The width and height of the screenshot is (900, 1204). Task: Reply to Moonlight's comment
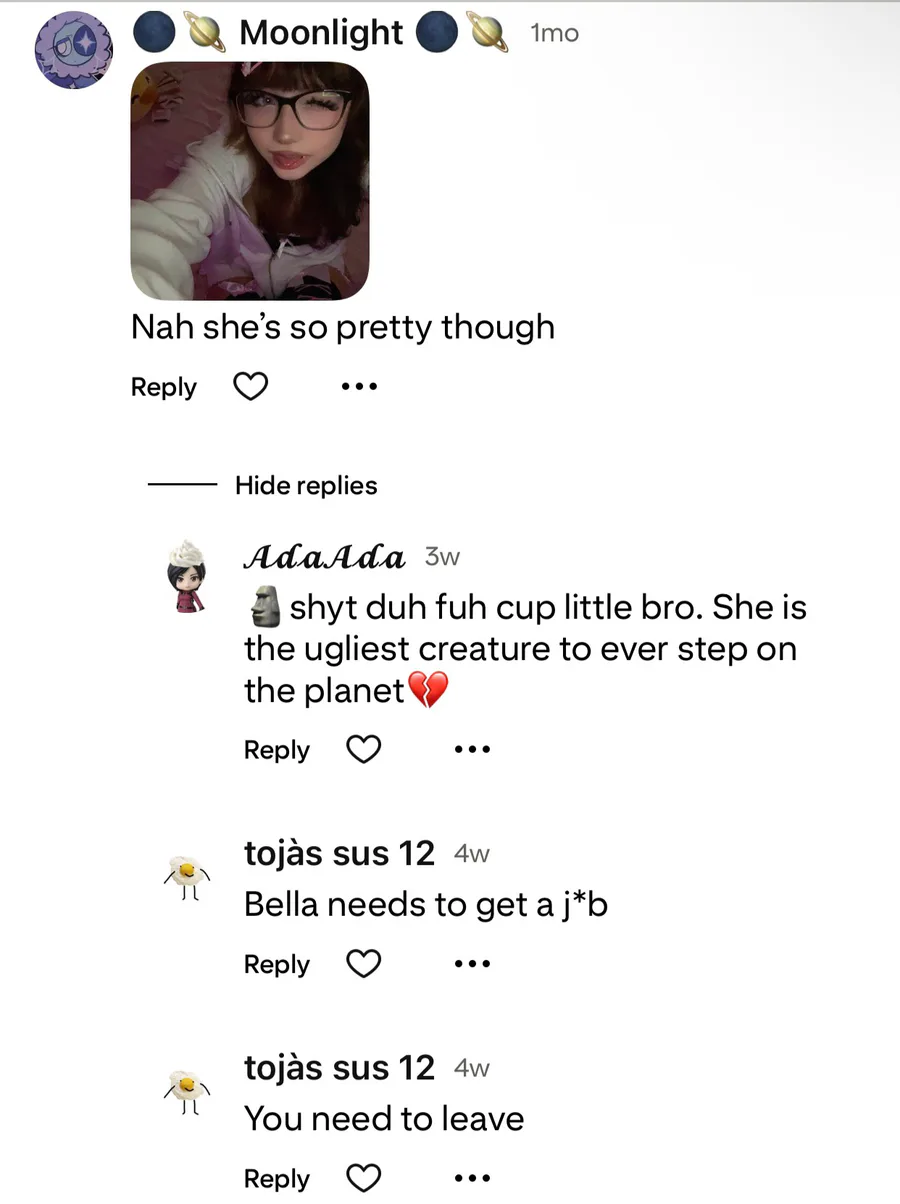(x=164, y=387)
